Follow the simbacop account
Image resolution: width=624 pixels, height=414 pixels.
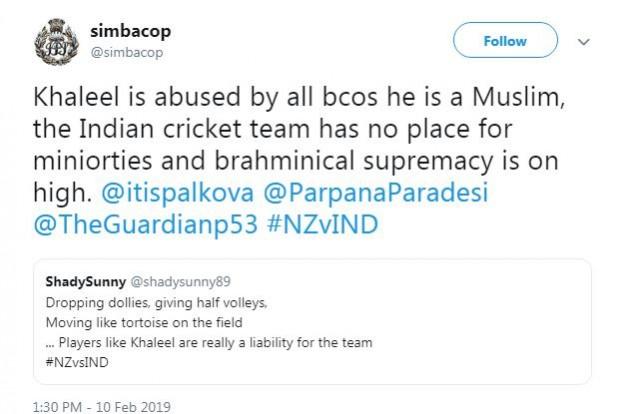click(505, 40)
